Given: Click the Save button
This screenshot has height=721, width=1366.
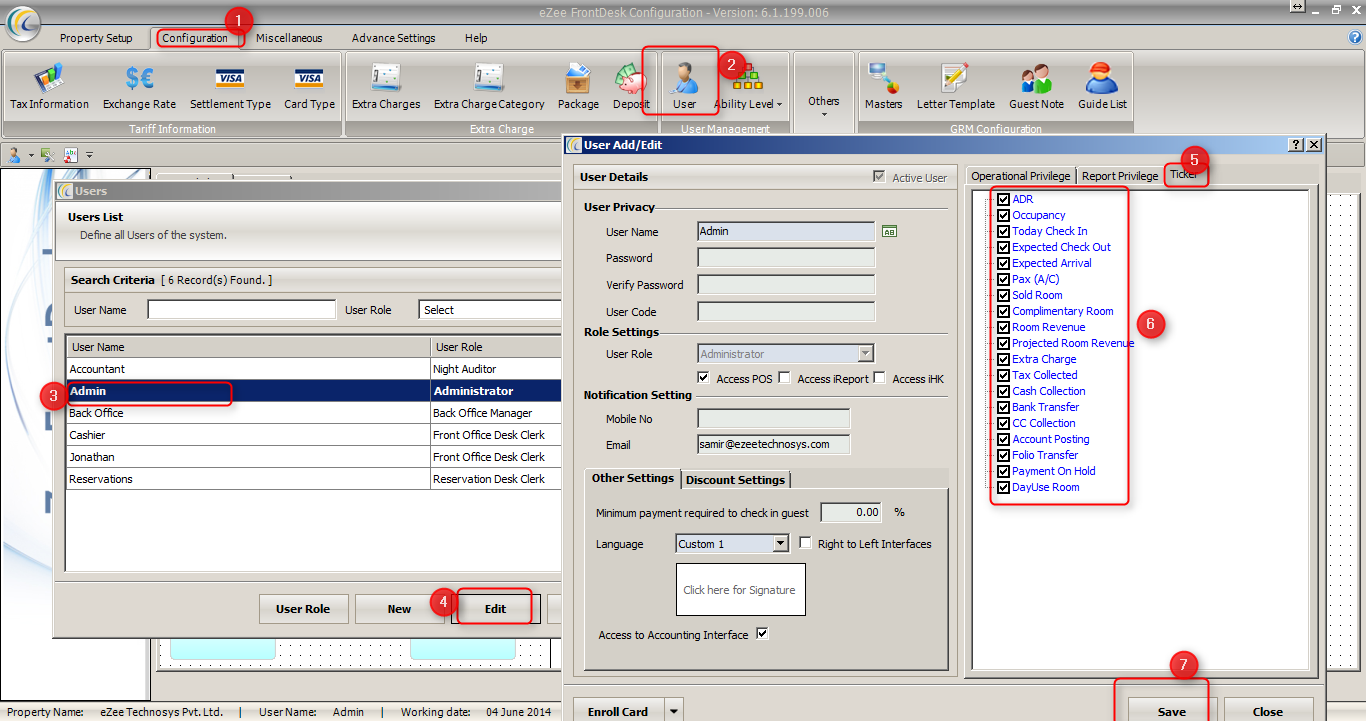Looking at the screenshot, I should (1172, 711).
